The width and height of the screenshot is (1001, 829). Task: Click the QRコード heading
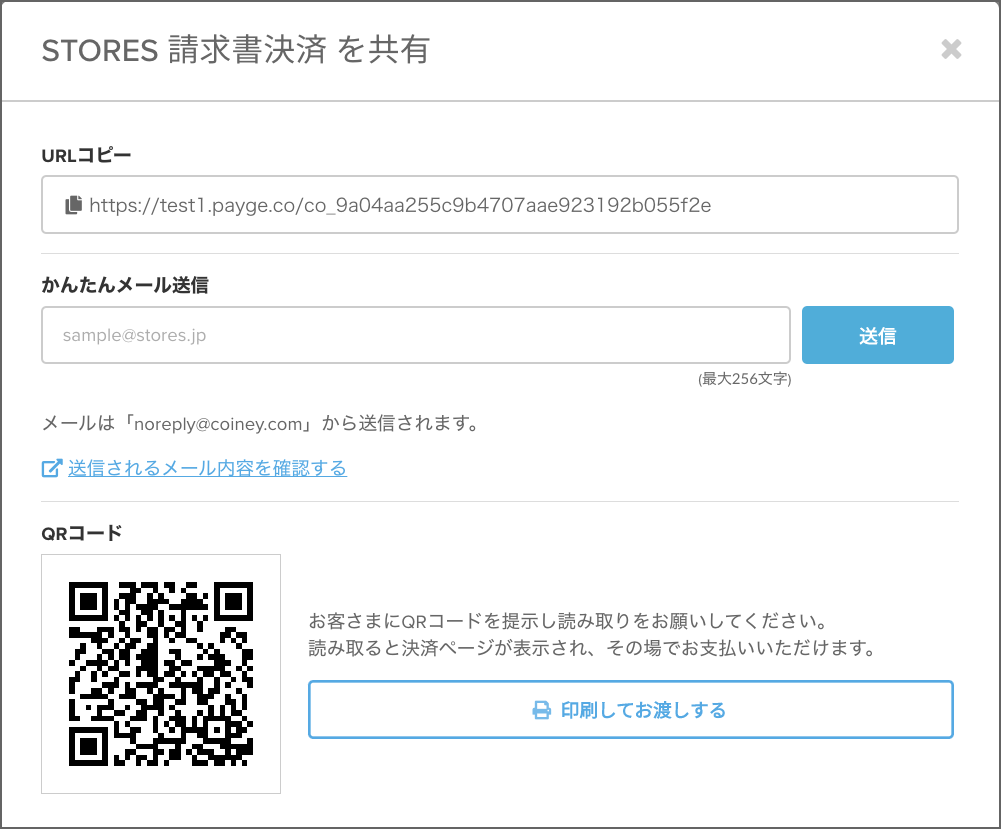82,533
